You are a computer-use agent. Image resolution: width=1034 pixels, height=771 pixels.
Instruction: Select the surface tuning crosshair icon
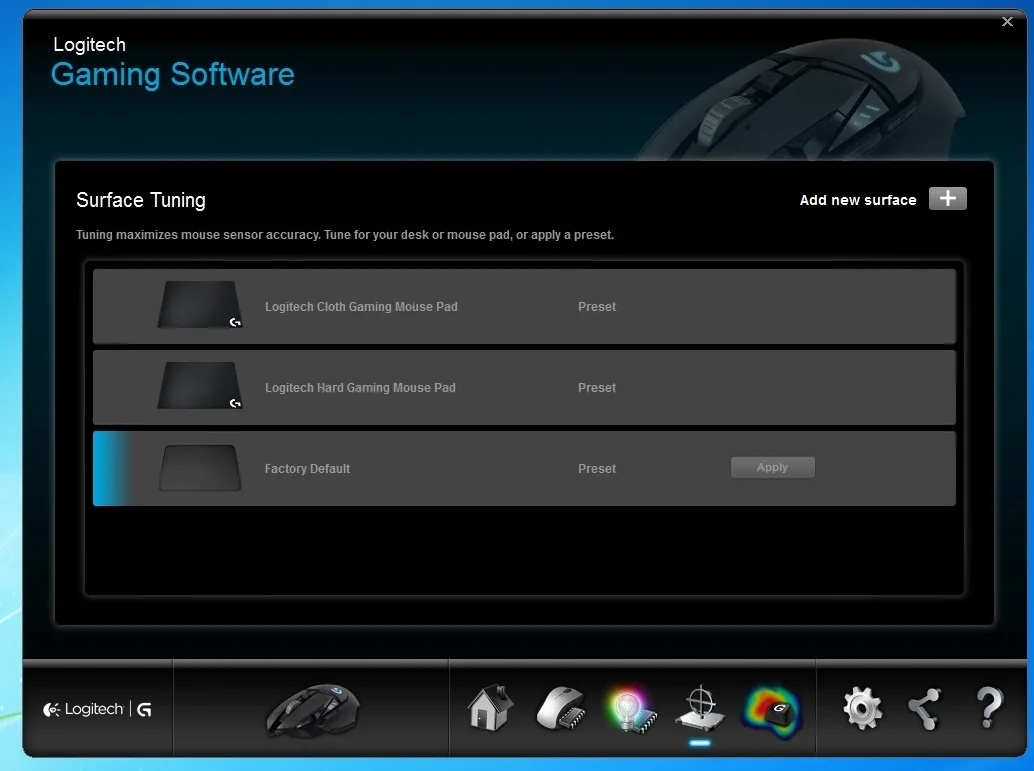click(x=700, y=708)
